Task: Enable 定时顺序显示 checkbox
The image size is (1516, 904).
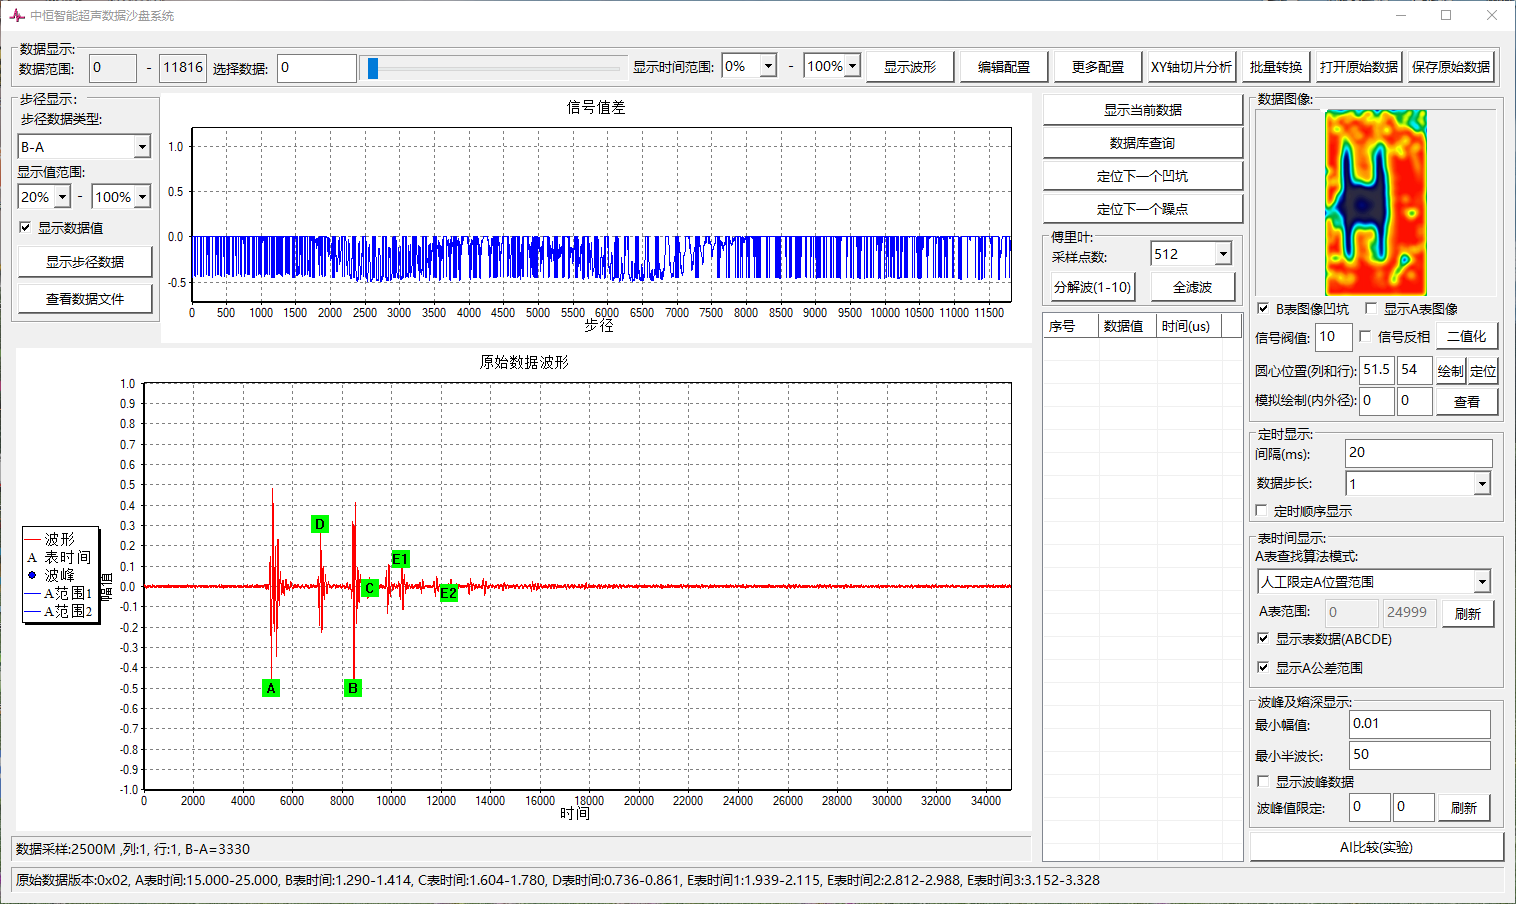Action: pyautogui.click(x=1262, y=511)
